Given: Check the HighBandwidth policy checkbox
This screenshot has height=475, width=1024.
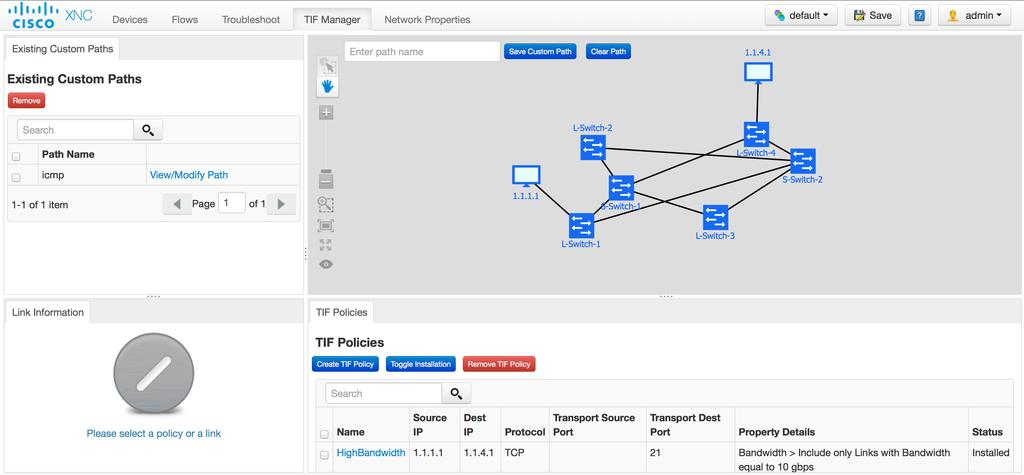Looking at the screenshot, I should click(x=324, y=455).
